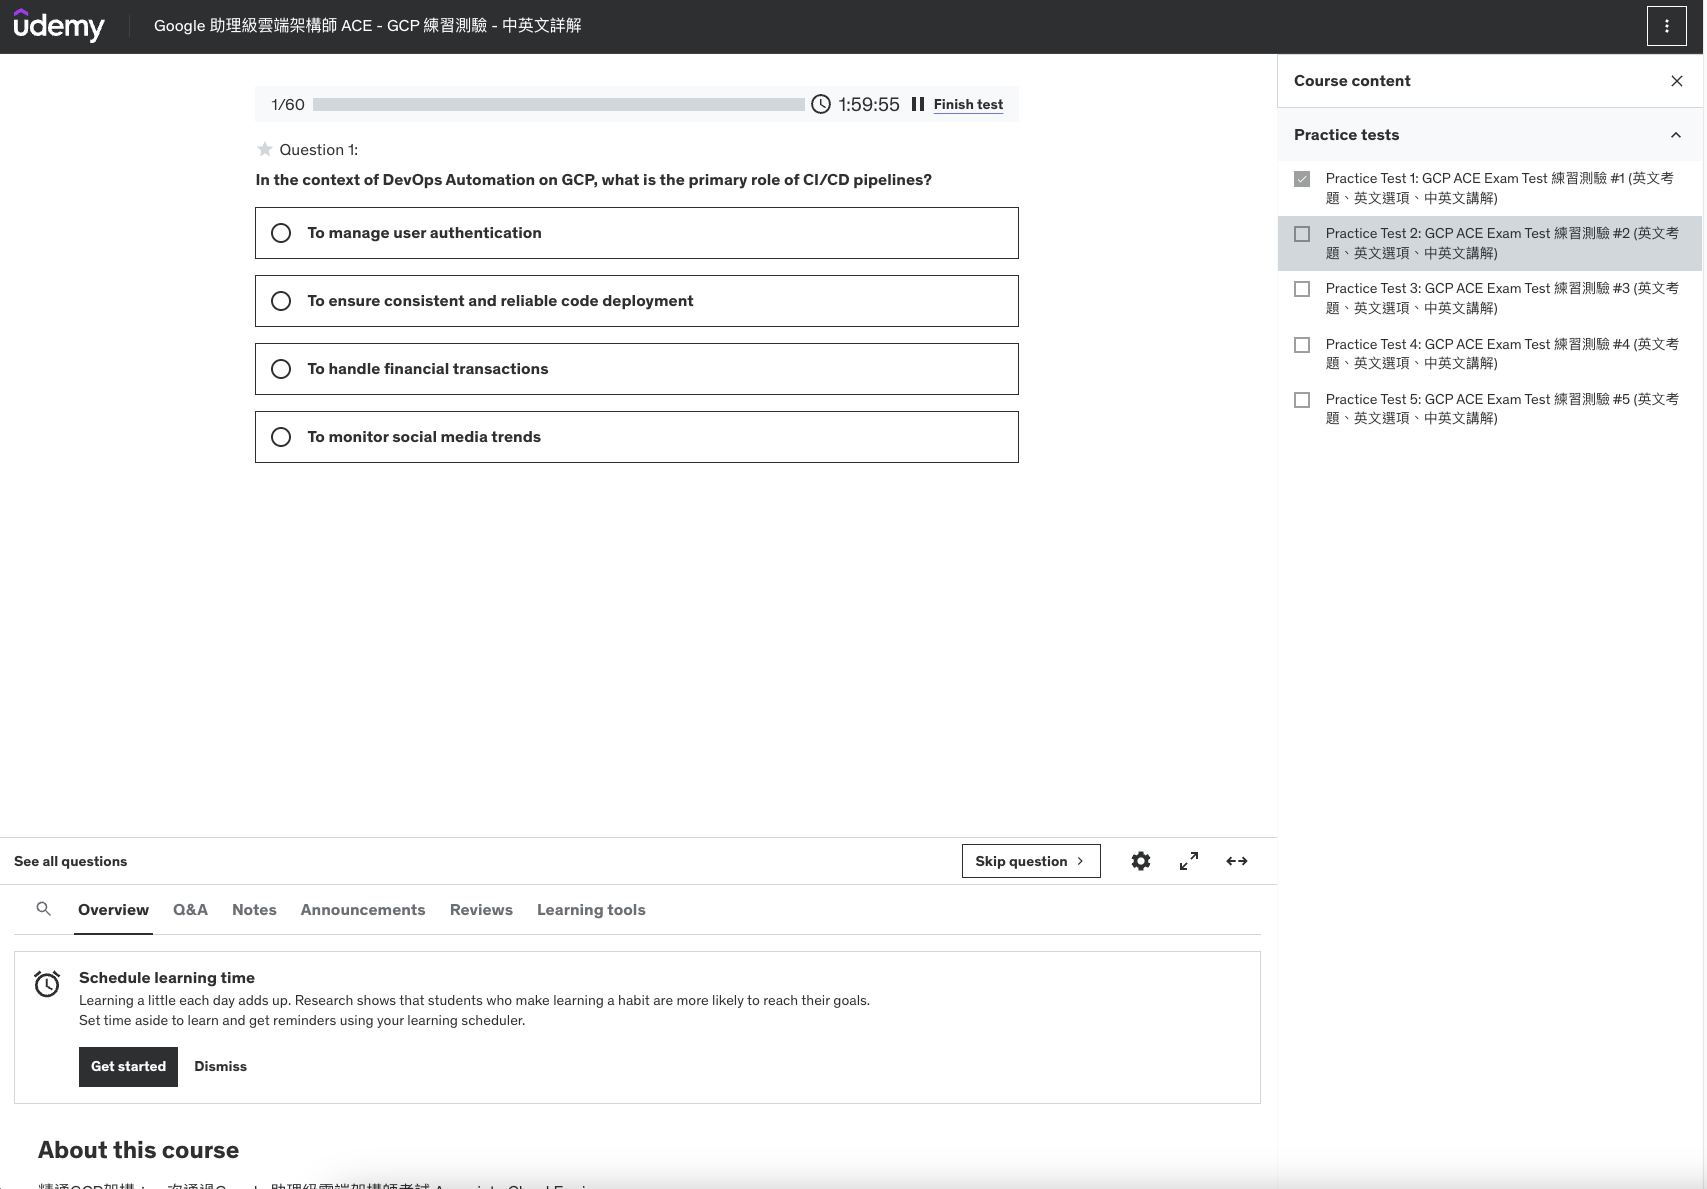Click the 'Course content' heading
The width and height of the screenshot is (1707, 1189).
[1352, 81]
